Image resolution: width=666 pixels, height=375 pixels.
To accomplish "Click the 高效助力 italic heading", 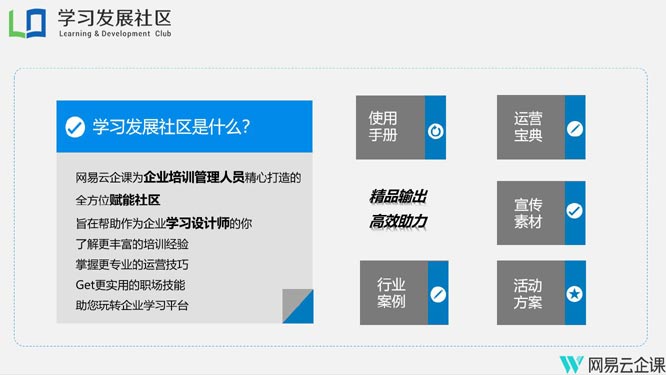I will [398, 221].
